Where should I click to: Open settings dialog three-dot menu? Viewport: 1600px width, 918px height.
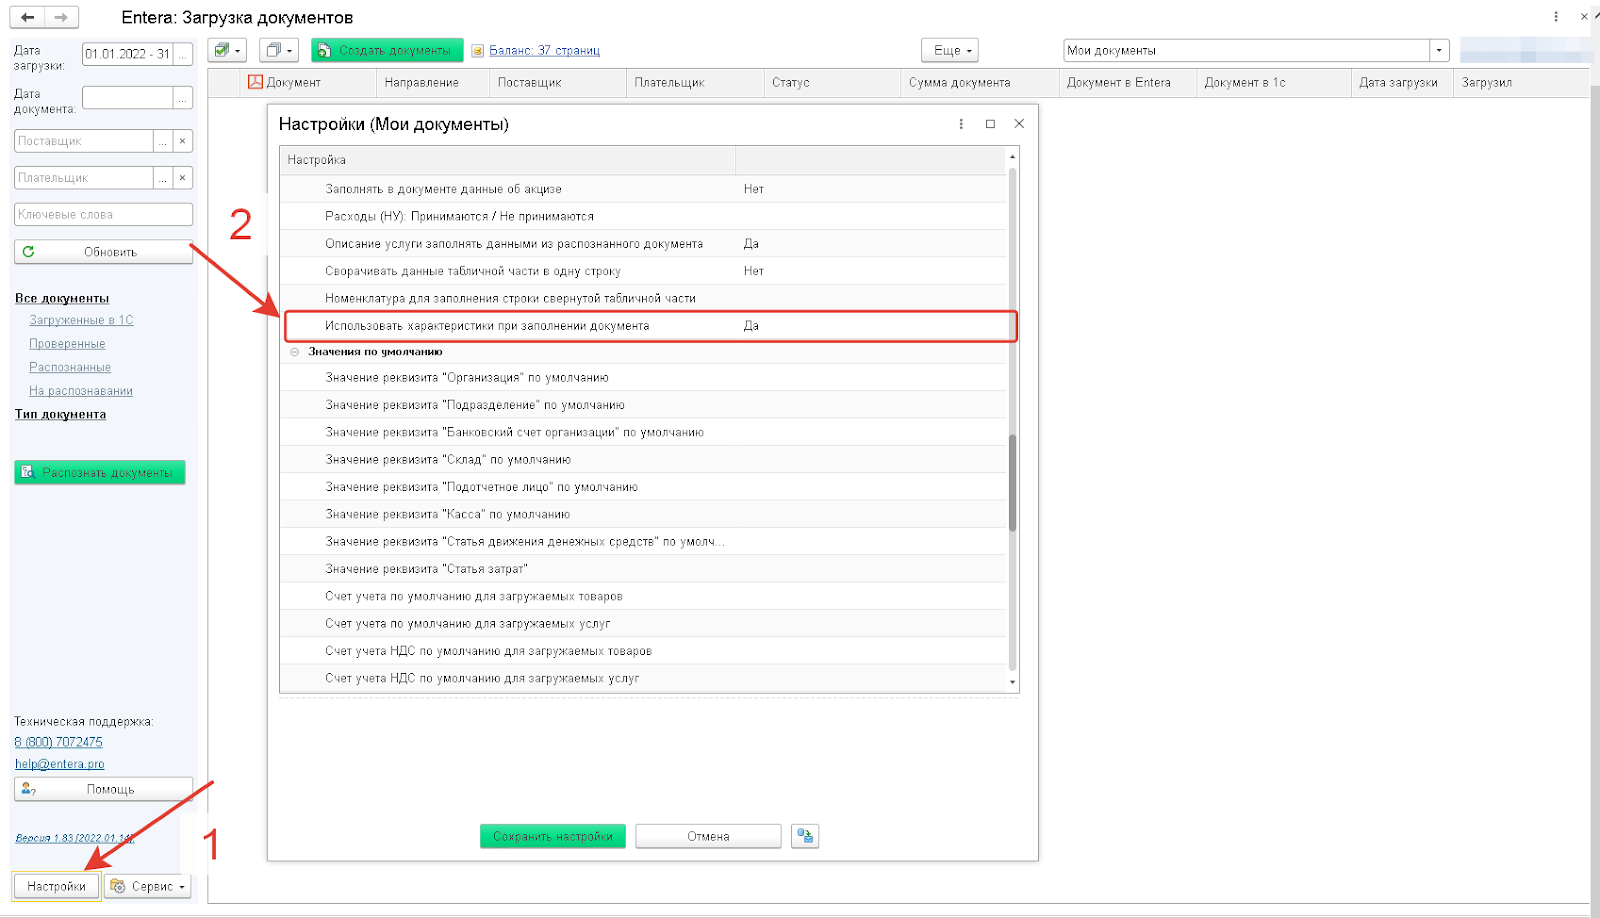coord(961,124)
